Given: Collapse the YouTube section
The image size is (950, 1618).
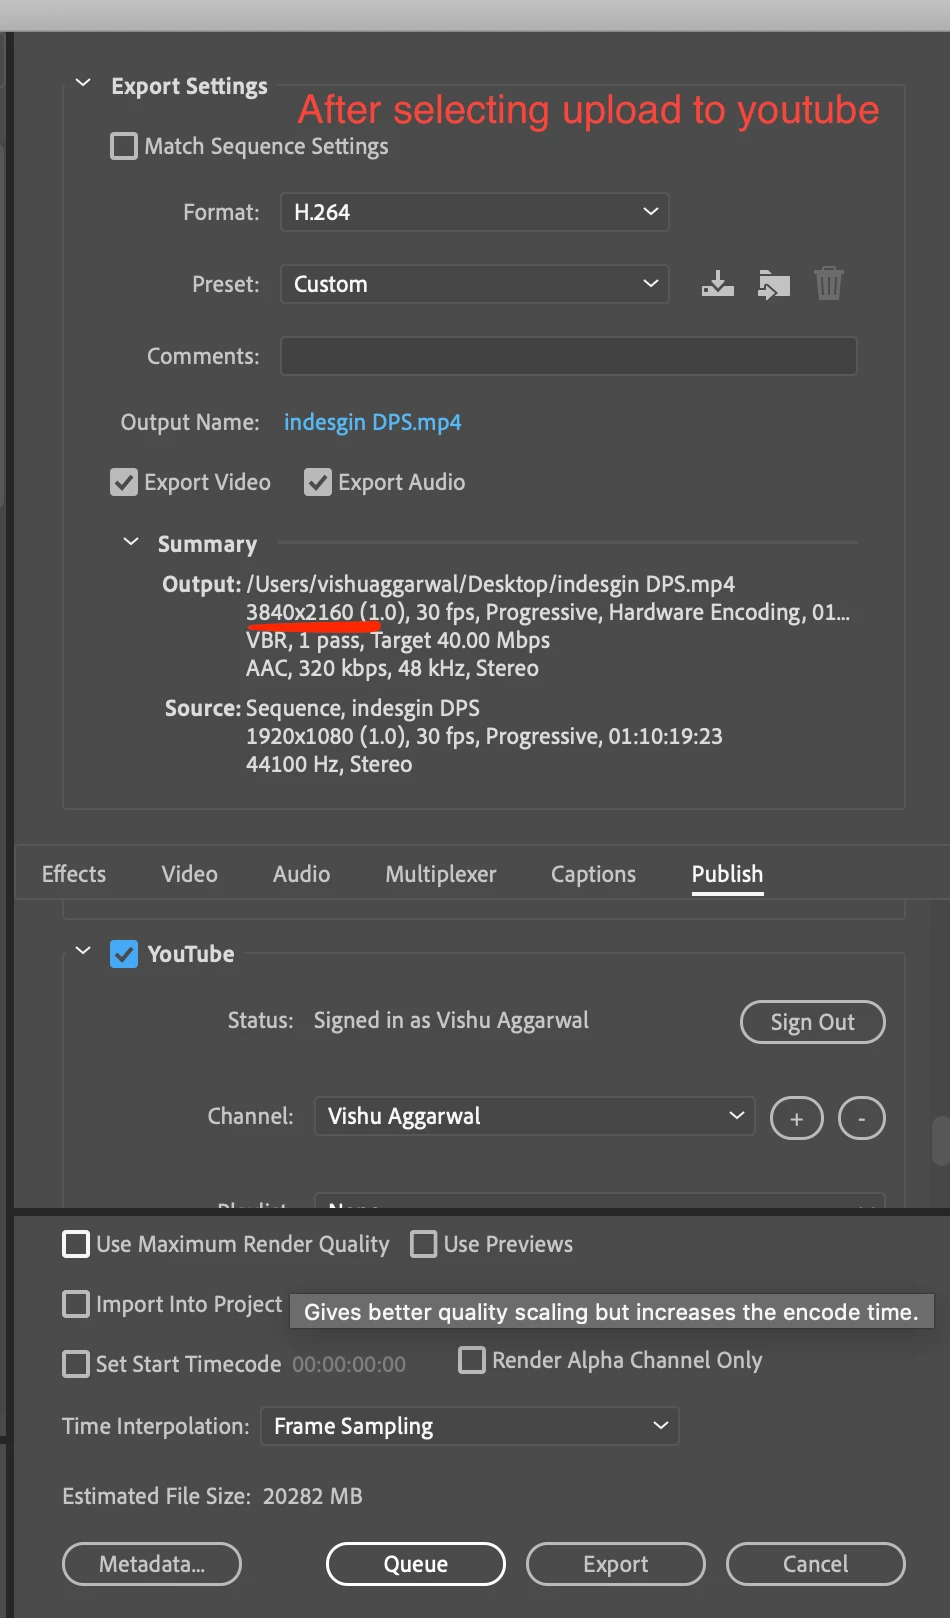Looking at the screenshot, I should pos(83,951).
